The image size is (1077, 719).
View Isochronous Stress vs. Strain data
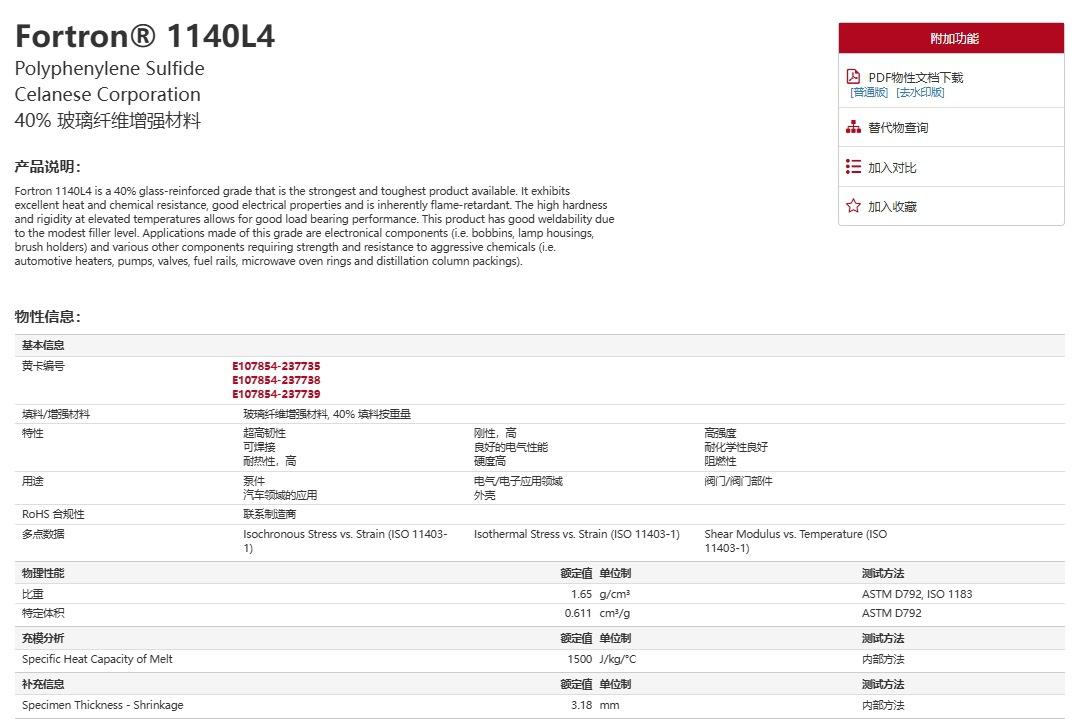(345, 541)
